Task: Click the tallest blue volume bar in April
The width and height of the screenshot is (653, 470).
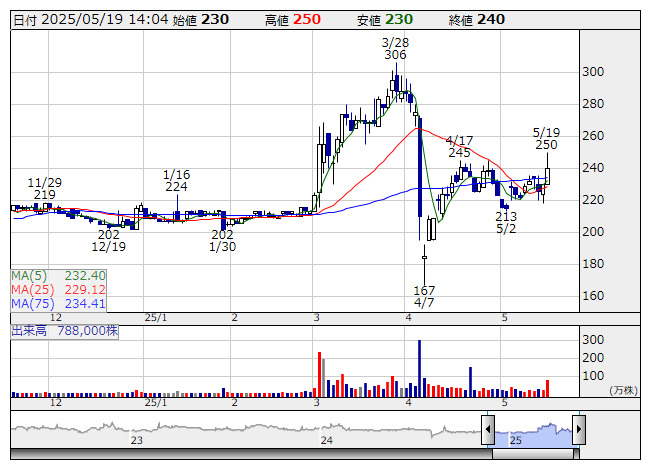Action: coord(419,368)
